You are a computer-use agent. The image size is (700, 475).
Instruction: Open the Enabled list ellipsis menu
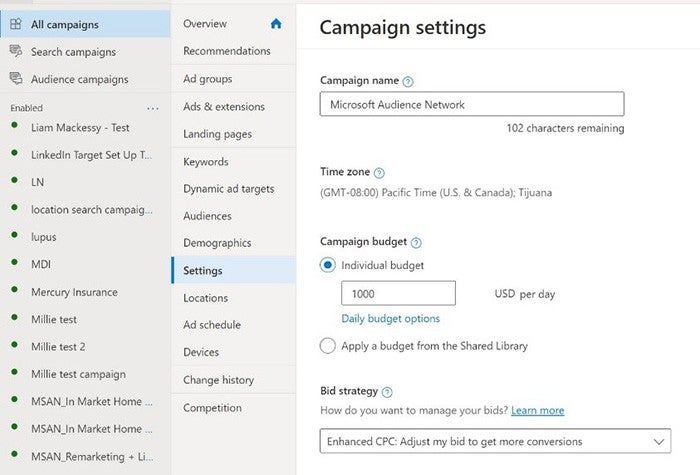coord(153,108)
